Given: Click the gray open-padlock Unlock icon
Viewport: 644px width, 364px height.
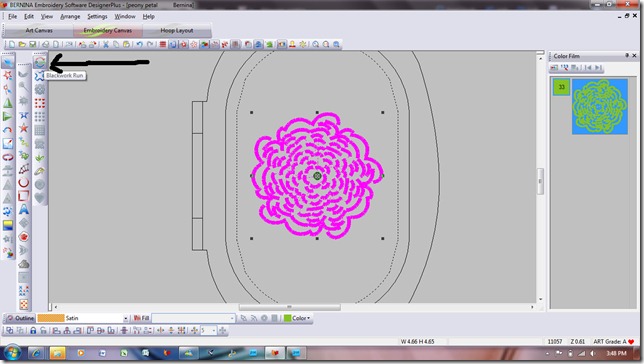Looking at the screenshot, I should [x=43, y=330].
